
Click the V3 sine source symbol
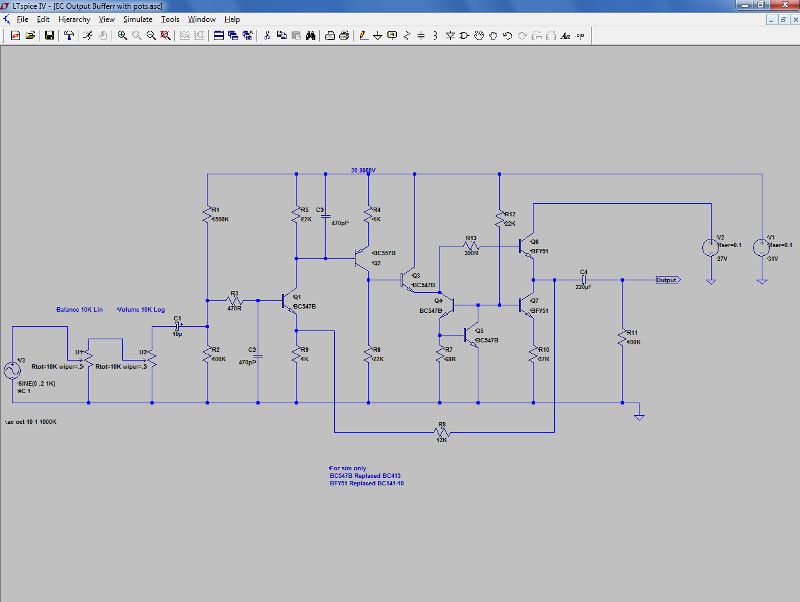12,370
